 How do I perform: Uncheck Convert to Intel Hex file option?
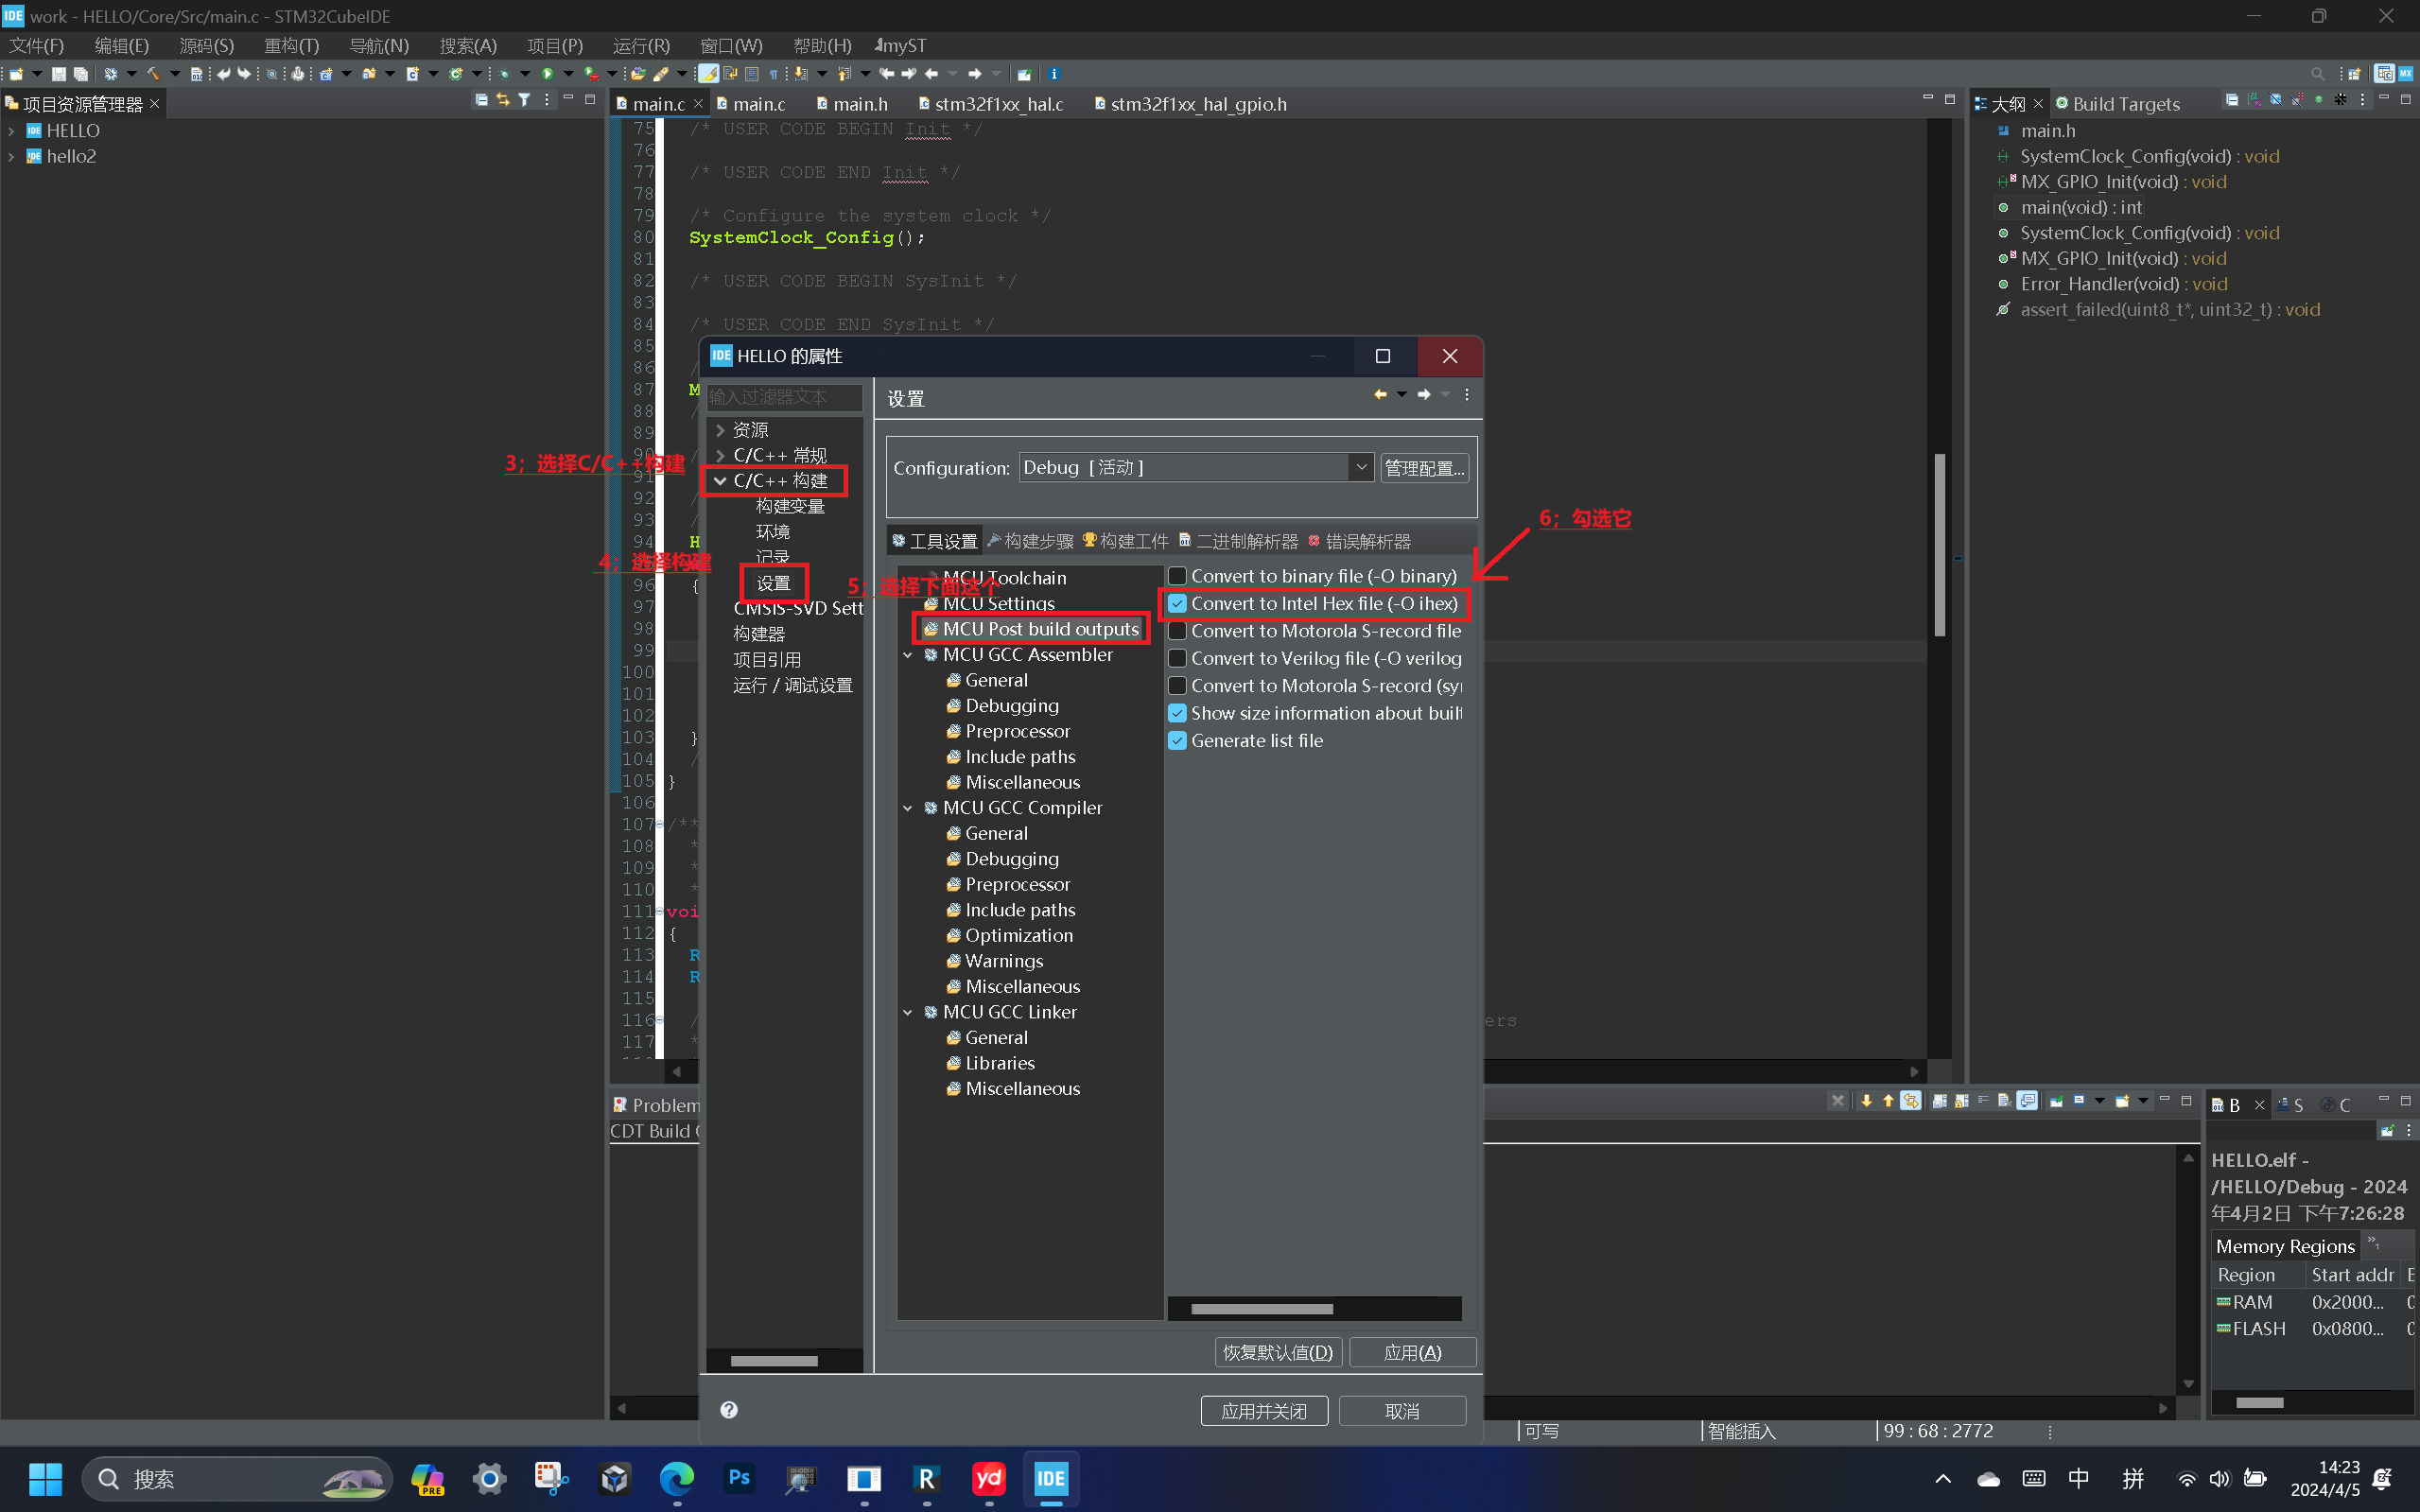(1178, 604)
